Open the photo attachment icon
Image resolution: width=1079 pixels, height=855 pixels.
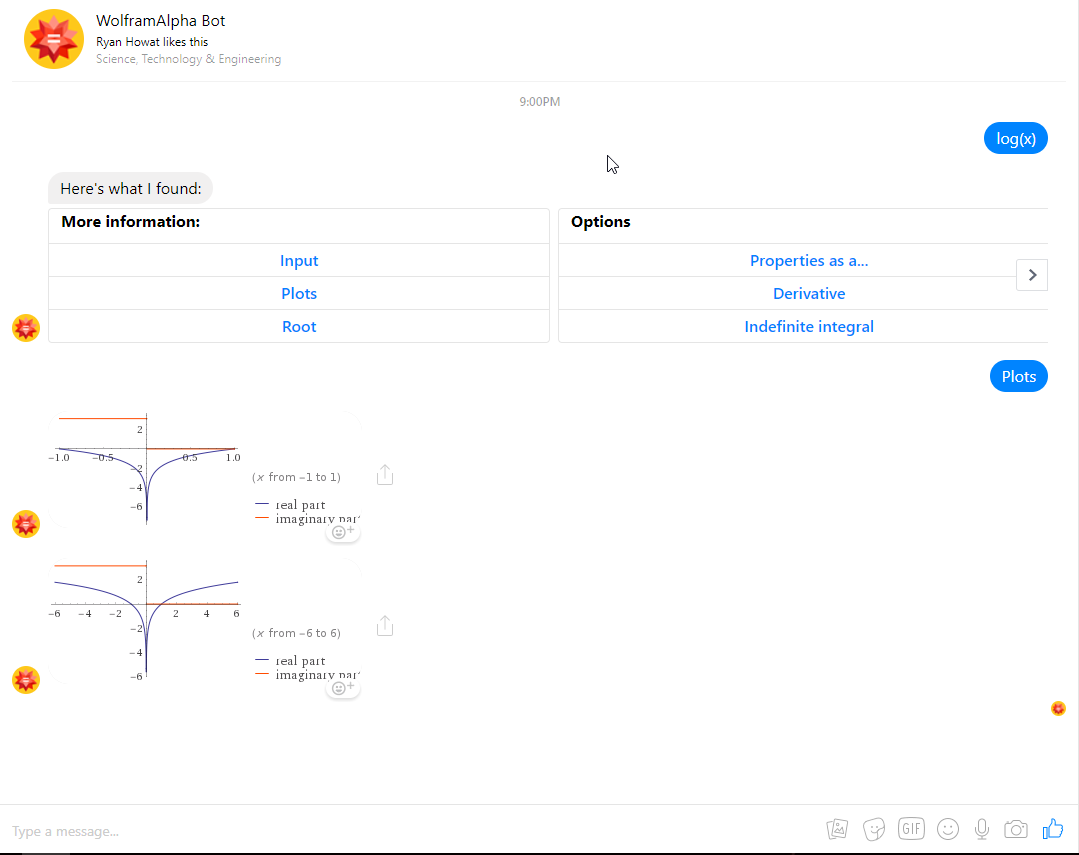[837, 829]
